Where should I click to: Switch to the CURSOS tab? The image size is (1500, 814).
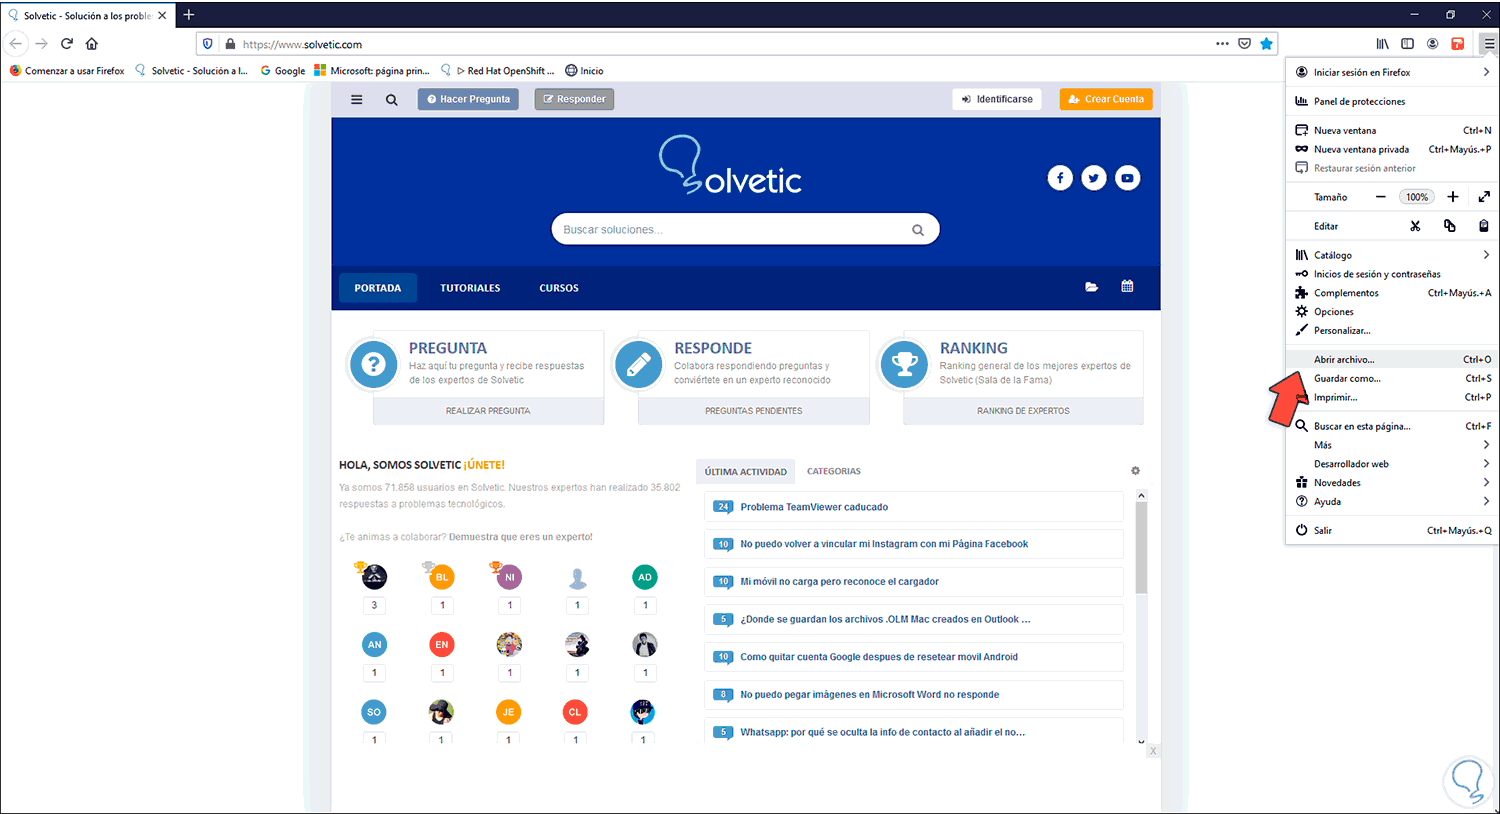point(559,288)
